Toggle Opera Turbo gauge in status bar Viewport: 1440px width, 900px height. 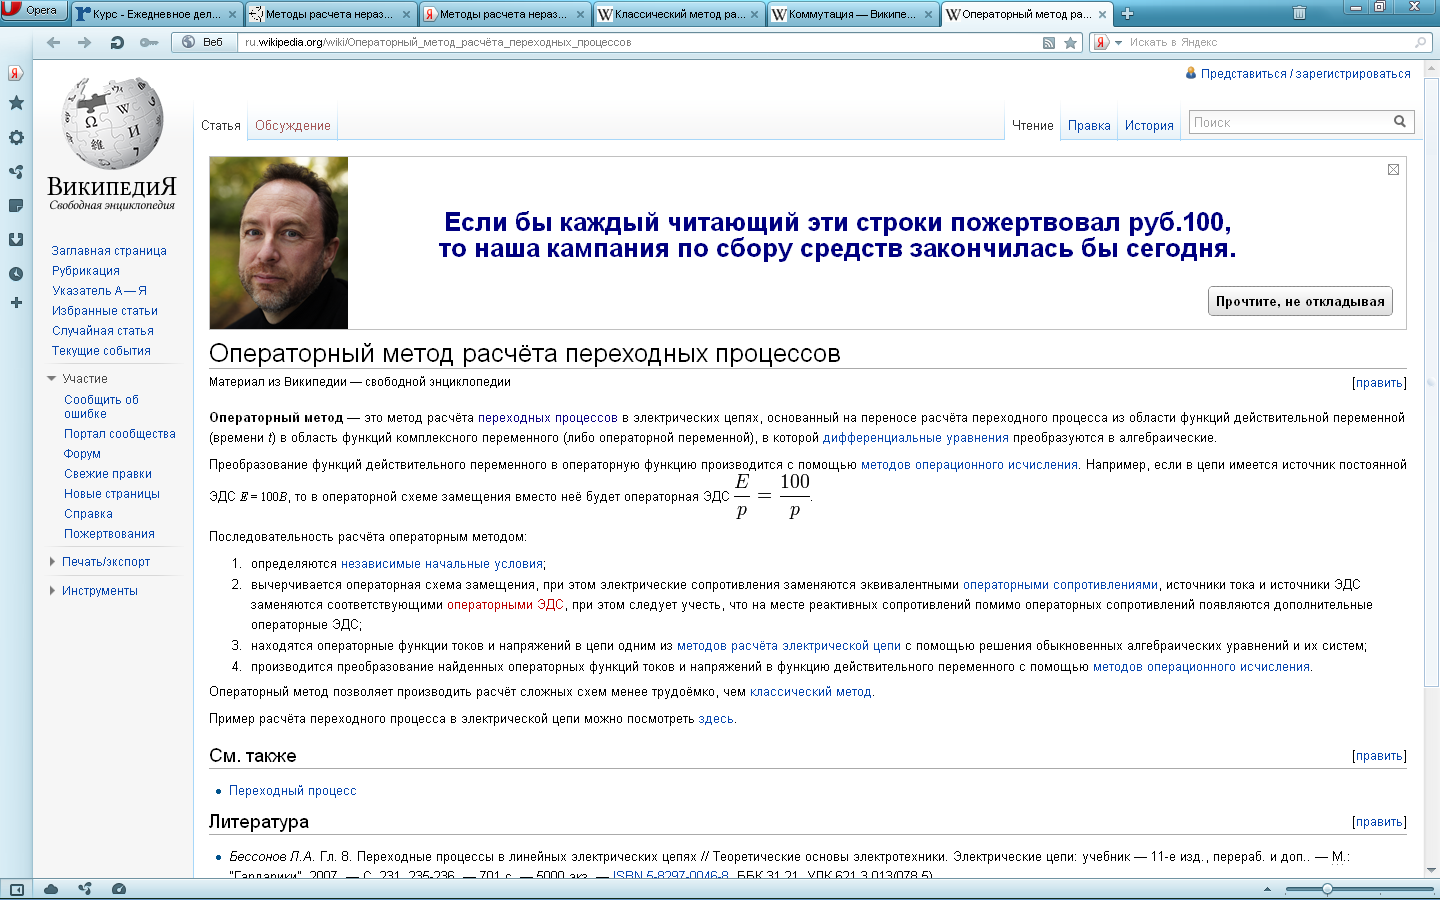click(x=119, y=889)
